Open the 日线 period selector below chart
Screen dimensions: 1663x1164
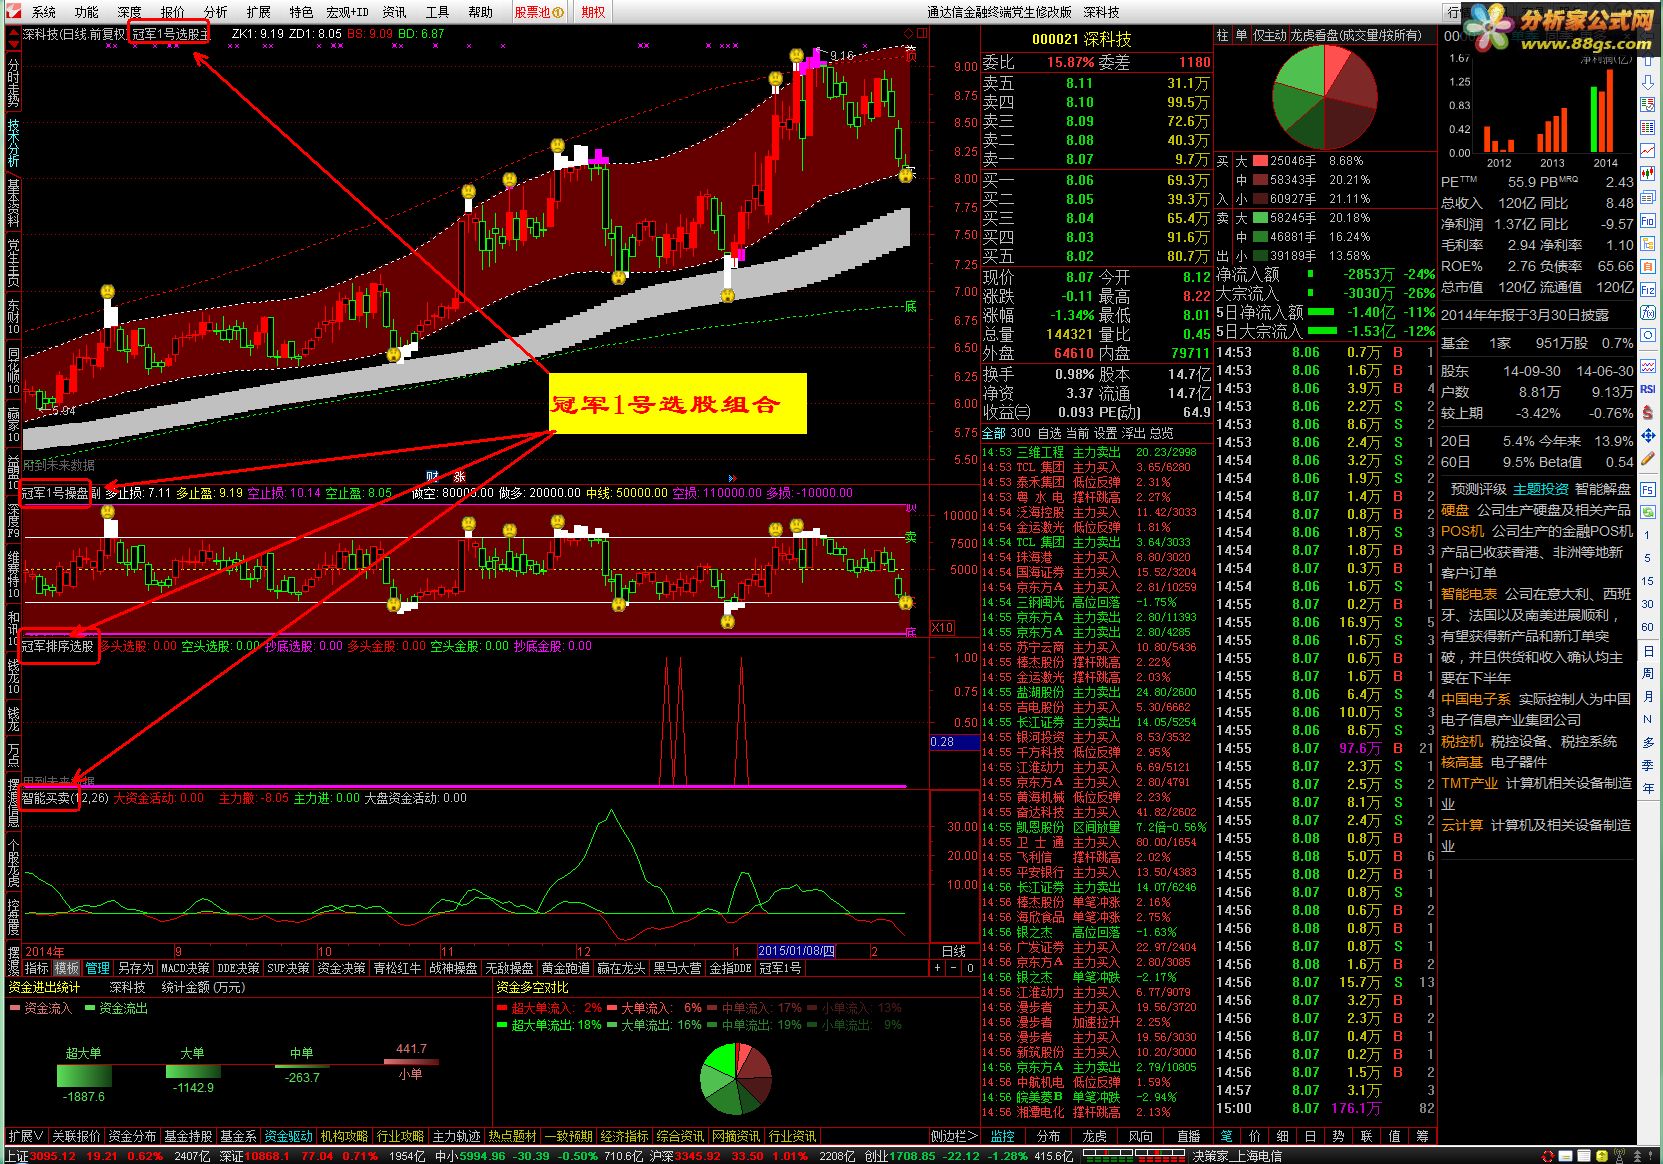click(954, 951)
